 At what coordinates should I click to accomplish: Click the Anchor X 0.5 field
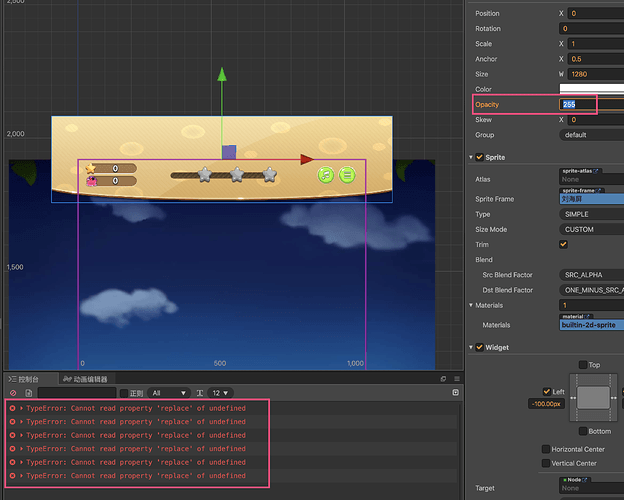(596, 59)
